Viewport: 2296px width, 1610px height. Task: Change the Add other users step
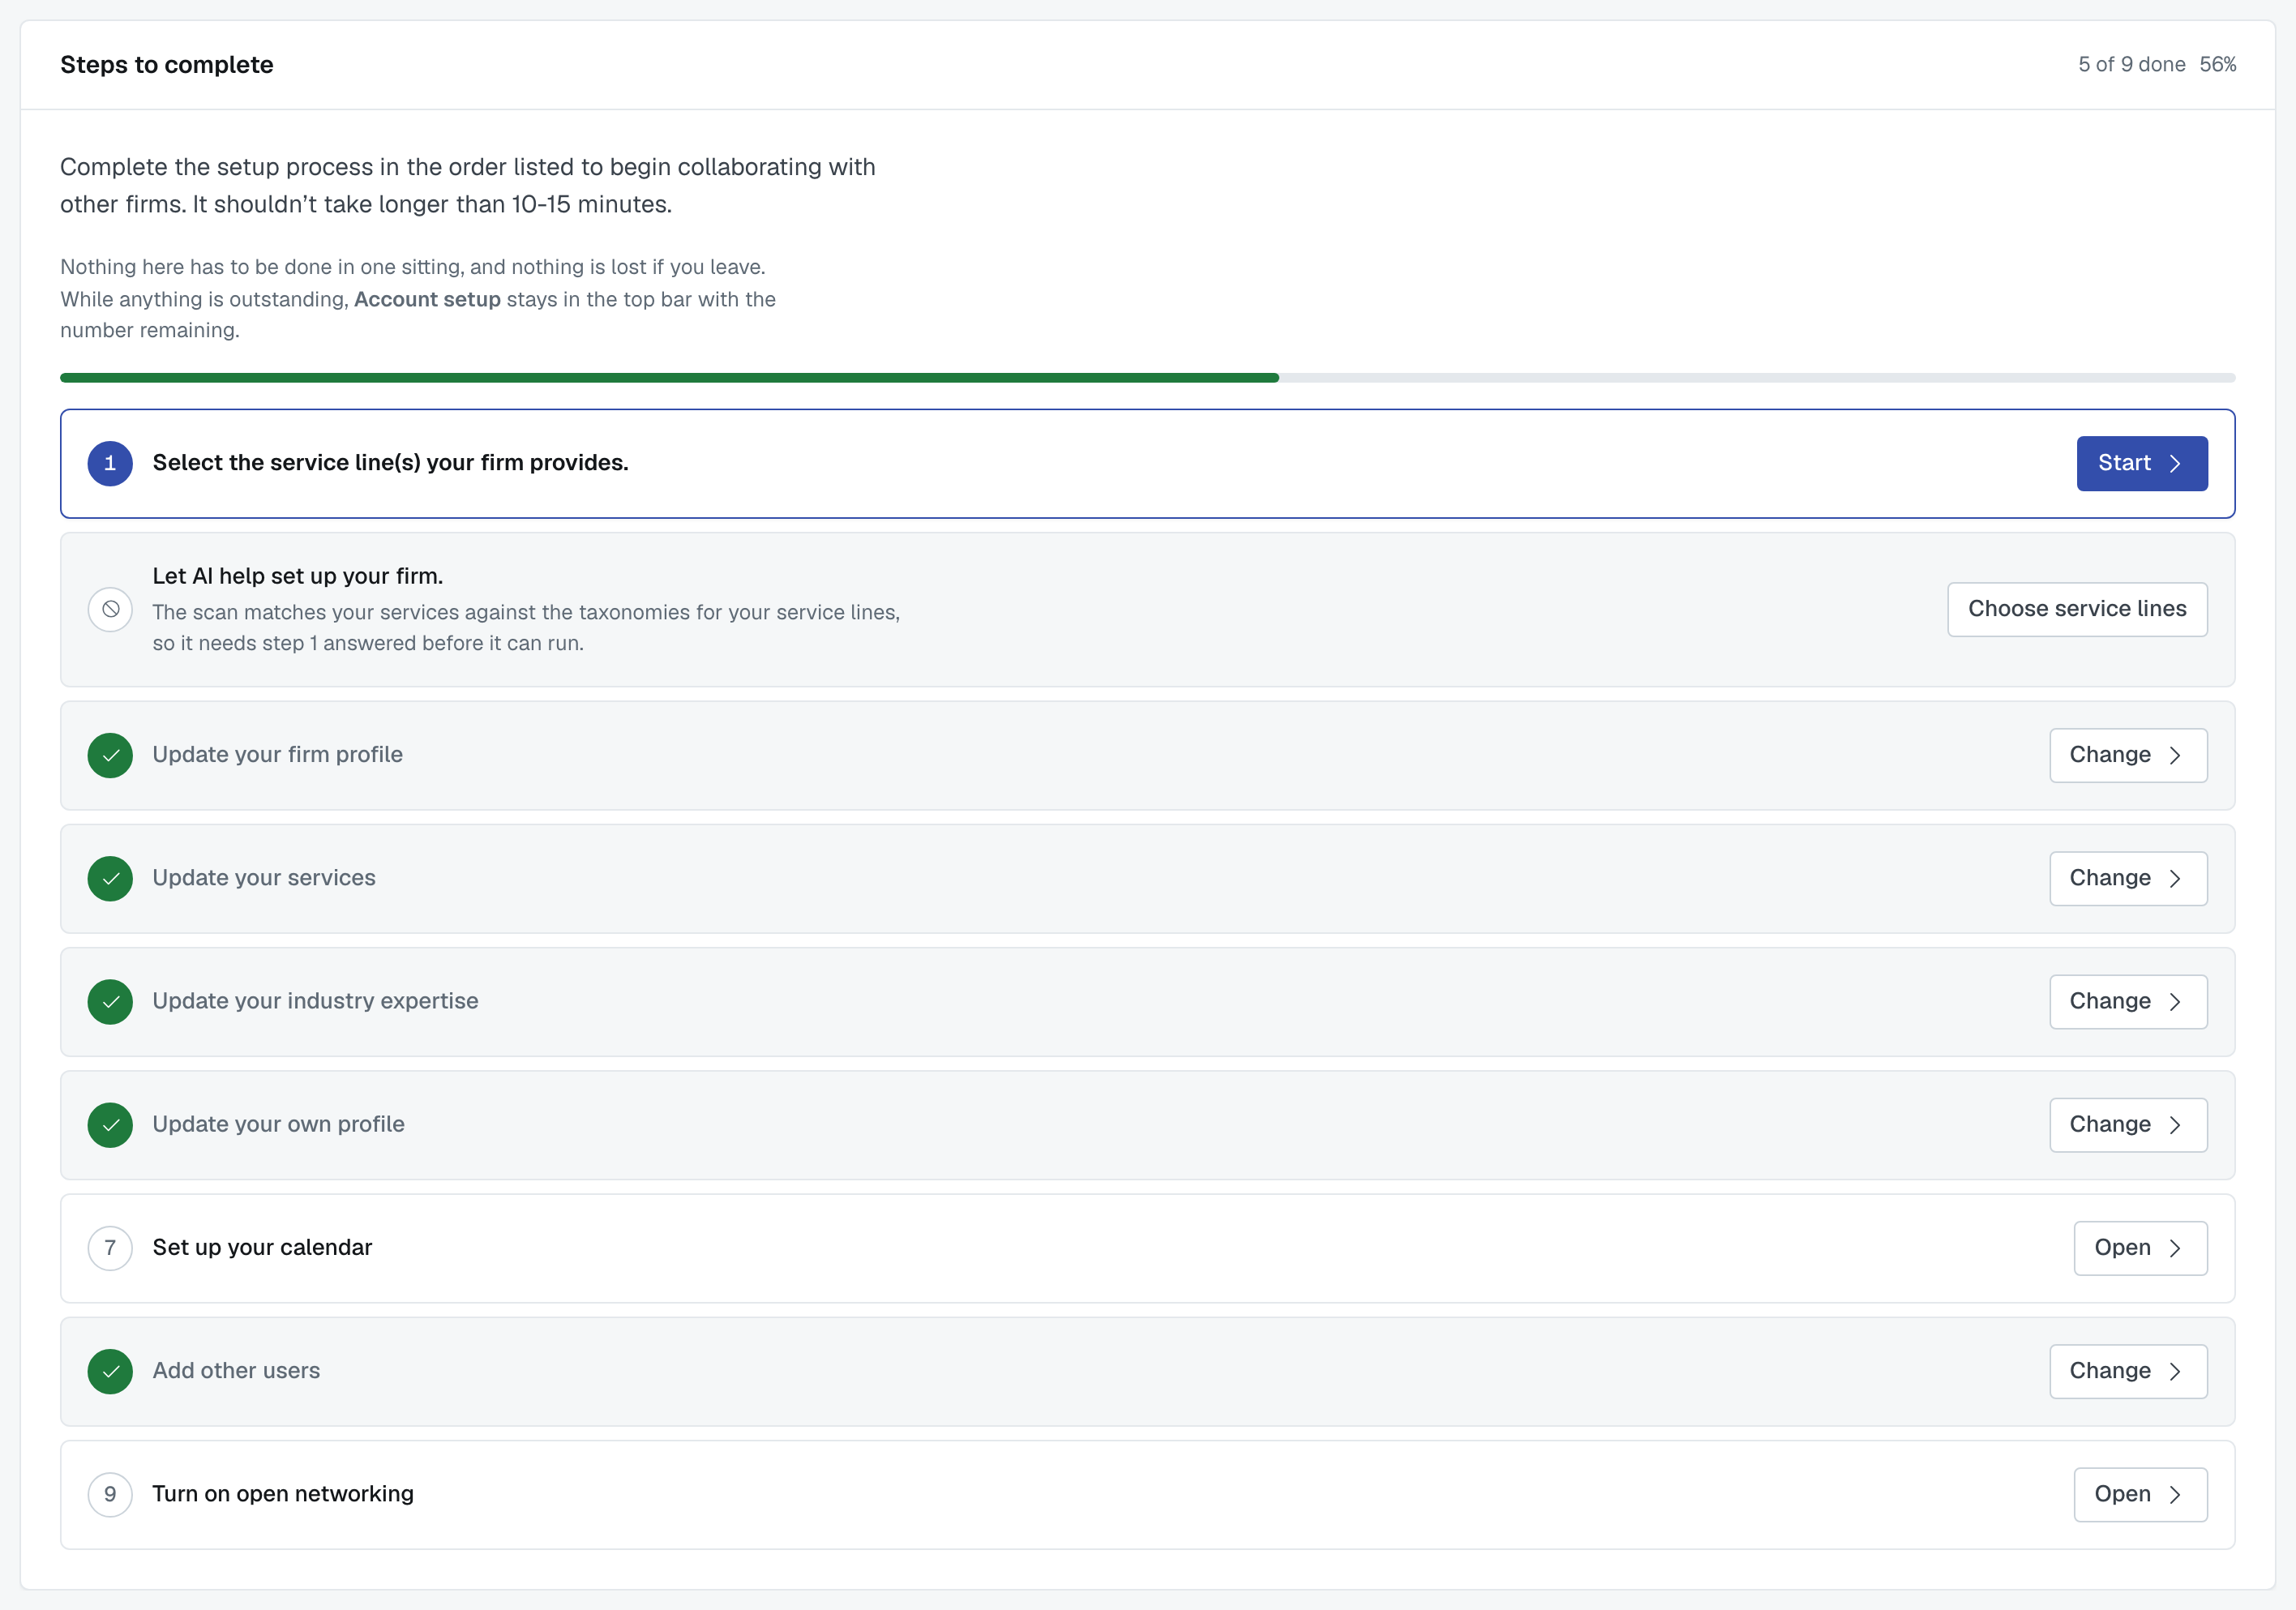(2128, 1371)
